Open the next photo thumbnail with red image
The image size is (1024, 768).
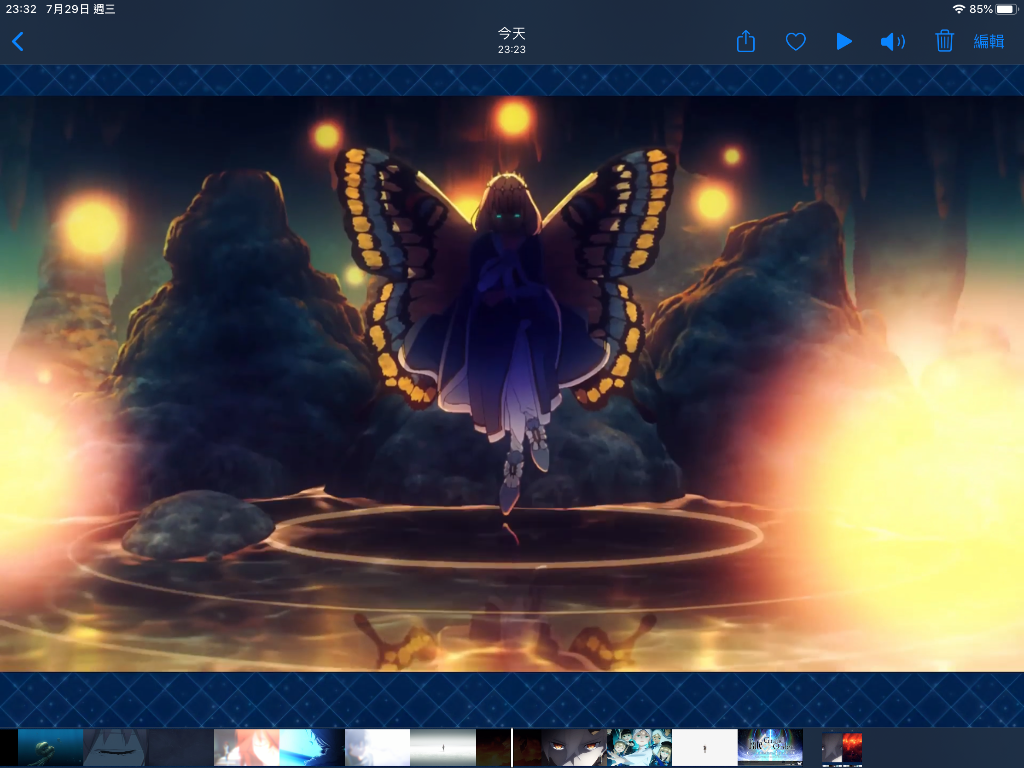(842, 749)
